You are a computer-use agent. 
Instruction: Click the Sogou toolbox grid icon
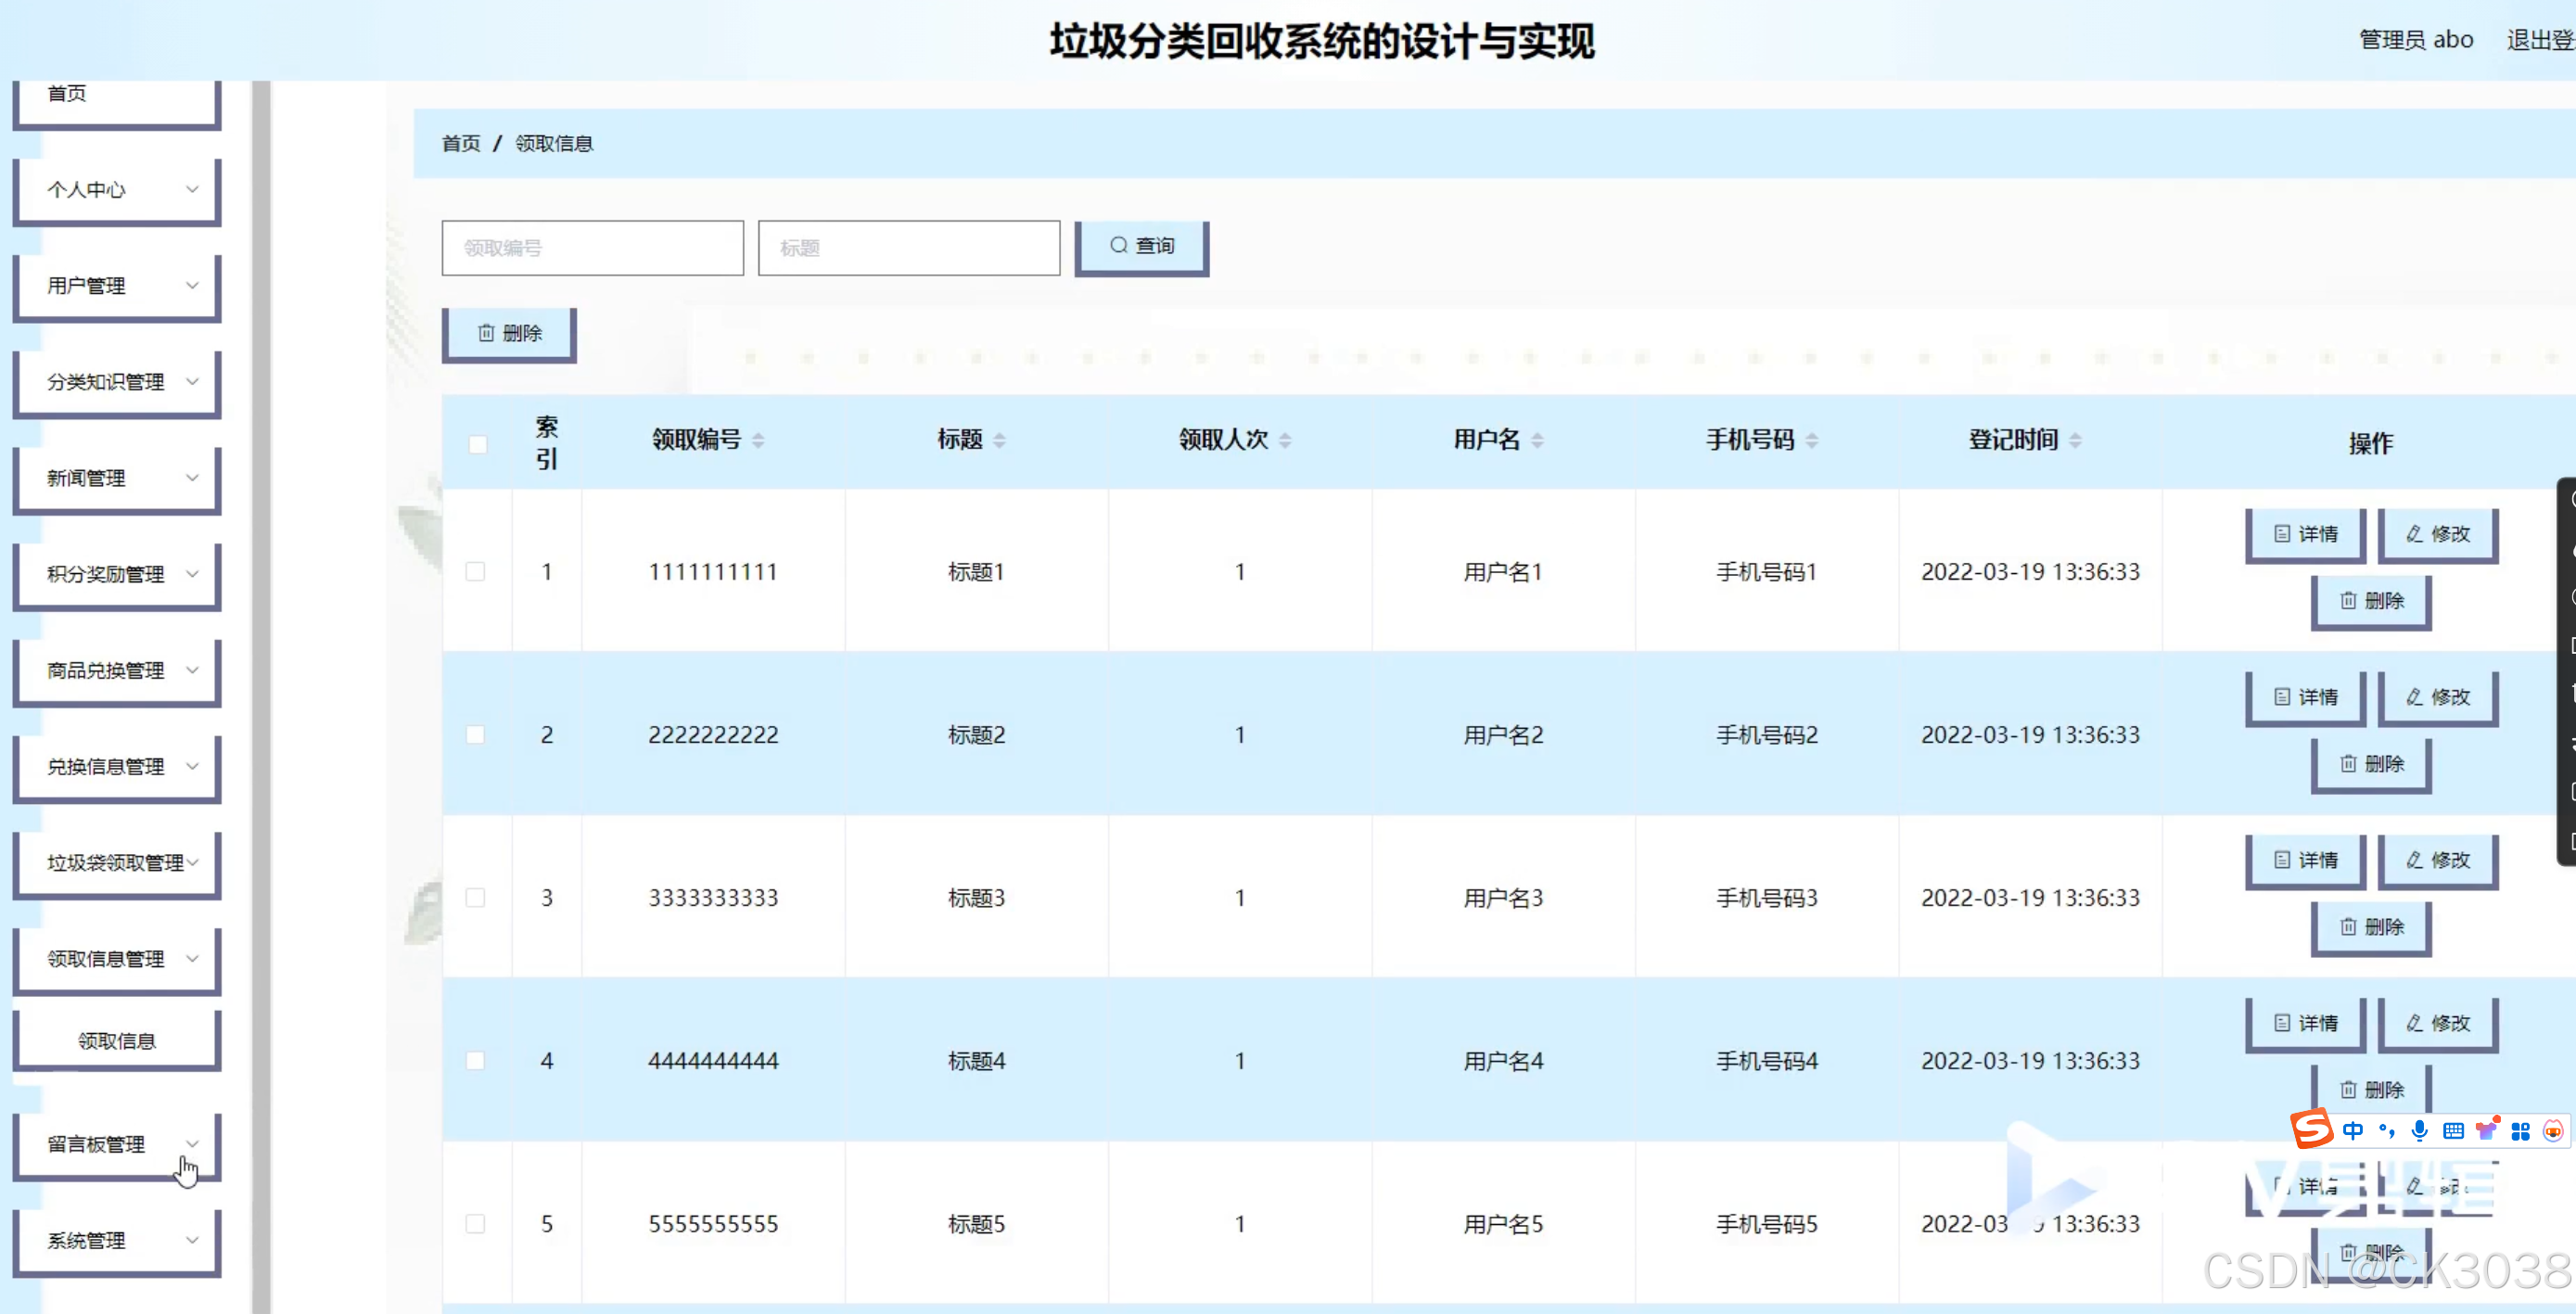point(2520,1131)
